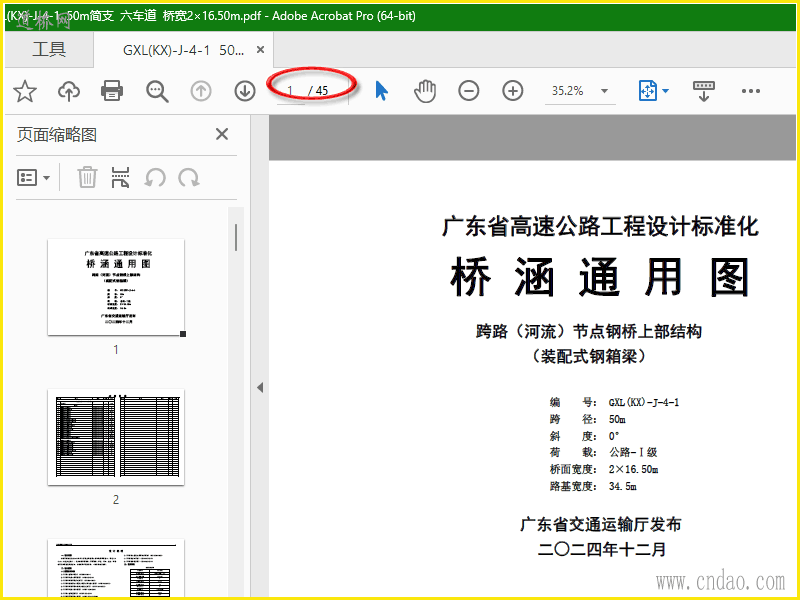Click the （装配式钢箱梁） text
This screenshot has height=600, width=800.
coord(589,356)
